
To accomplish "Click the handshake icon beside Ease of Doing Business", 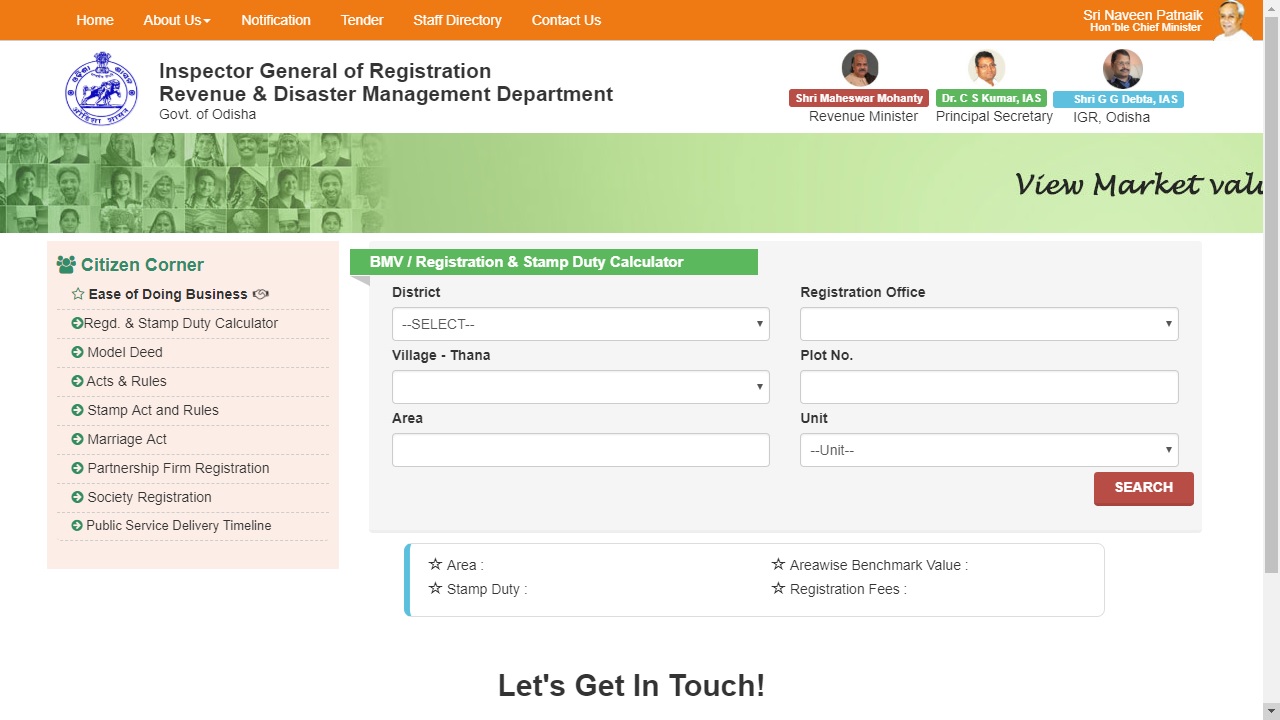I will [x=261, y=294].
